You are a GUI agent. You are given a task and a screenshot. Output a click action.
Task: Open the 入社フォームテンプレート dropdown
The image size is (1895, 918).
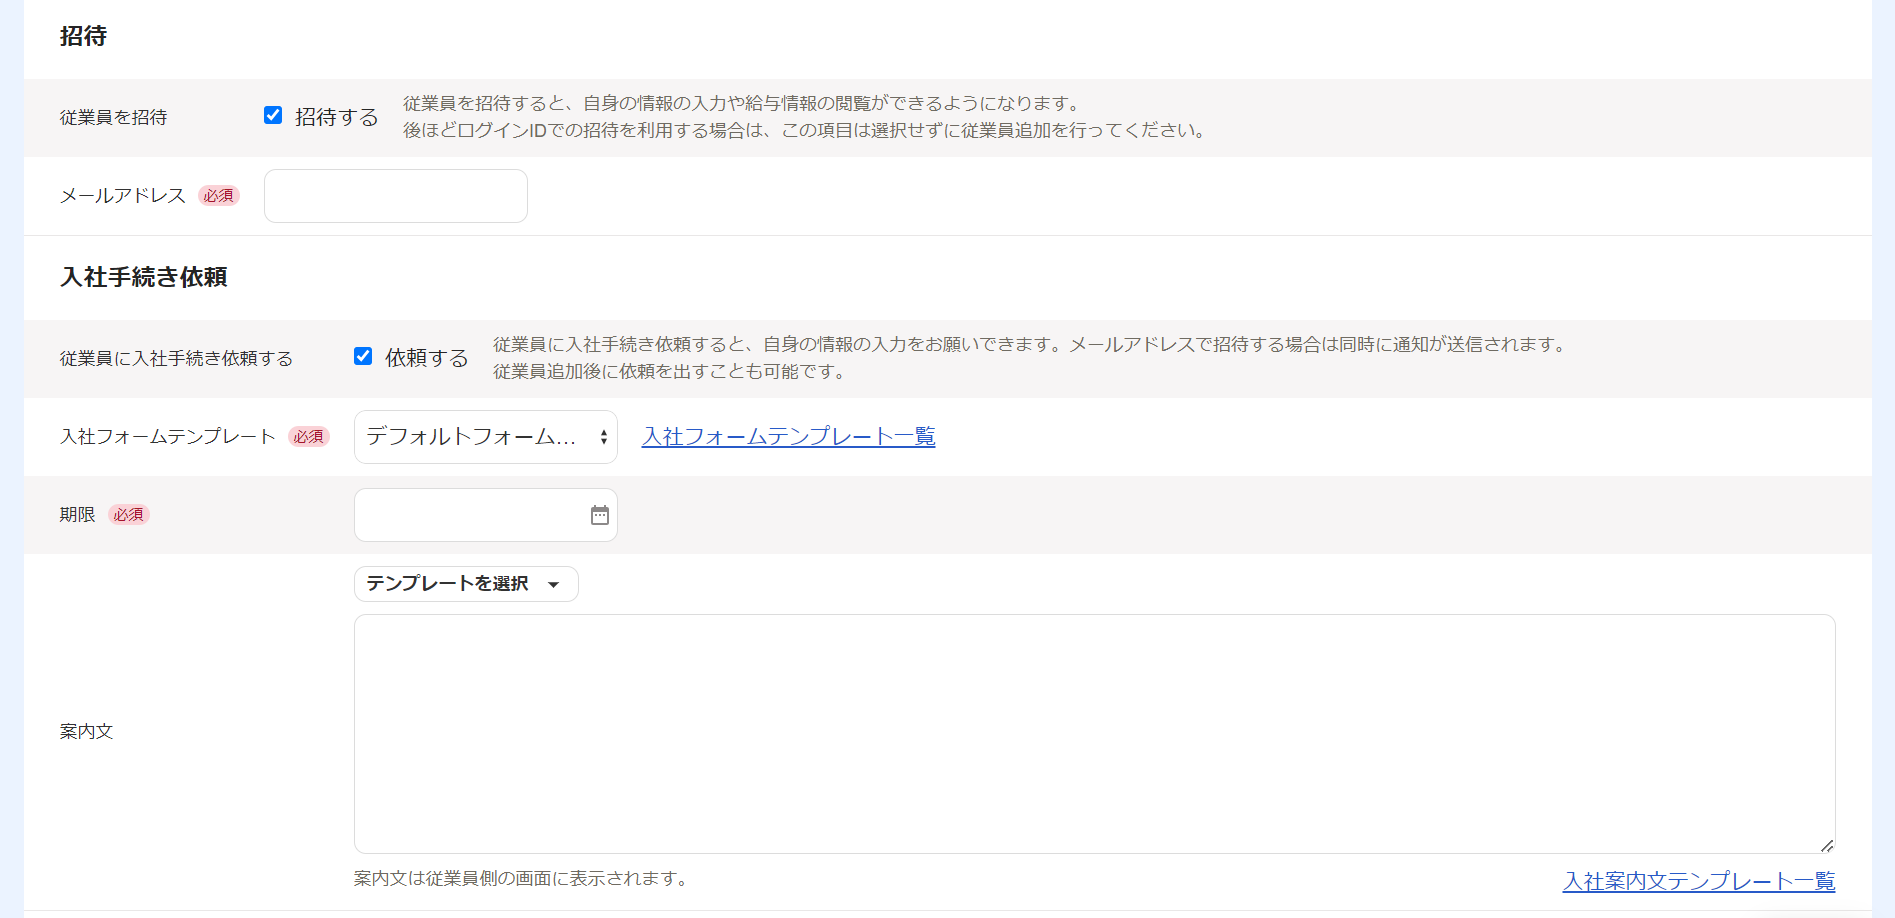pyautogui.click(x=486, y=437)
